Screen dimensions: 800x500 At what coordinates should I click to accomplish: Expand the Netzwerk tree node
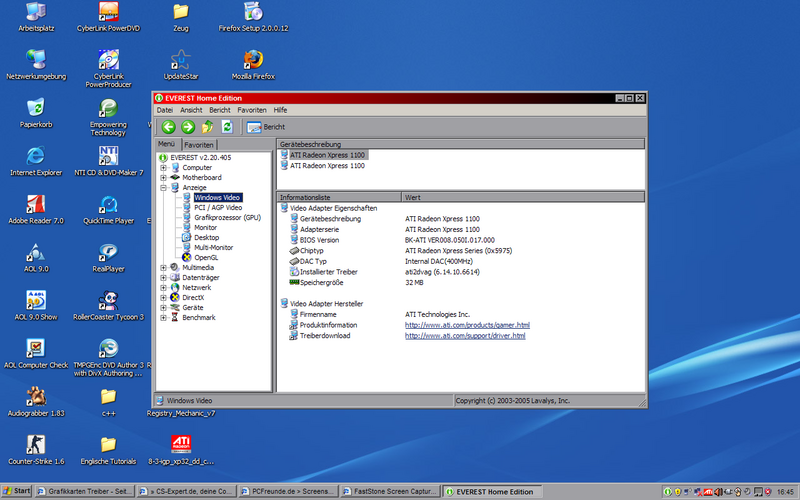tap(163, 288)
